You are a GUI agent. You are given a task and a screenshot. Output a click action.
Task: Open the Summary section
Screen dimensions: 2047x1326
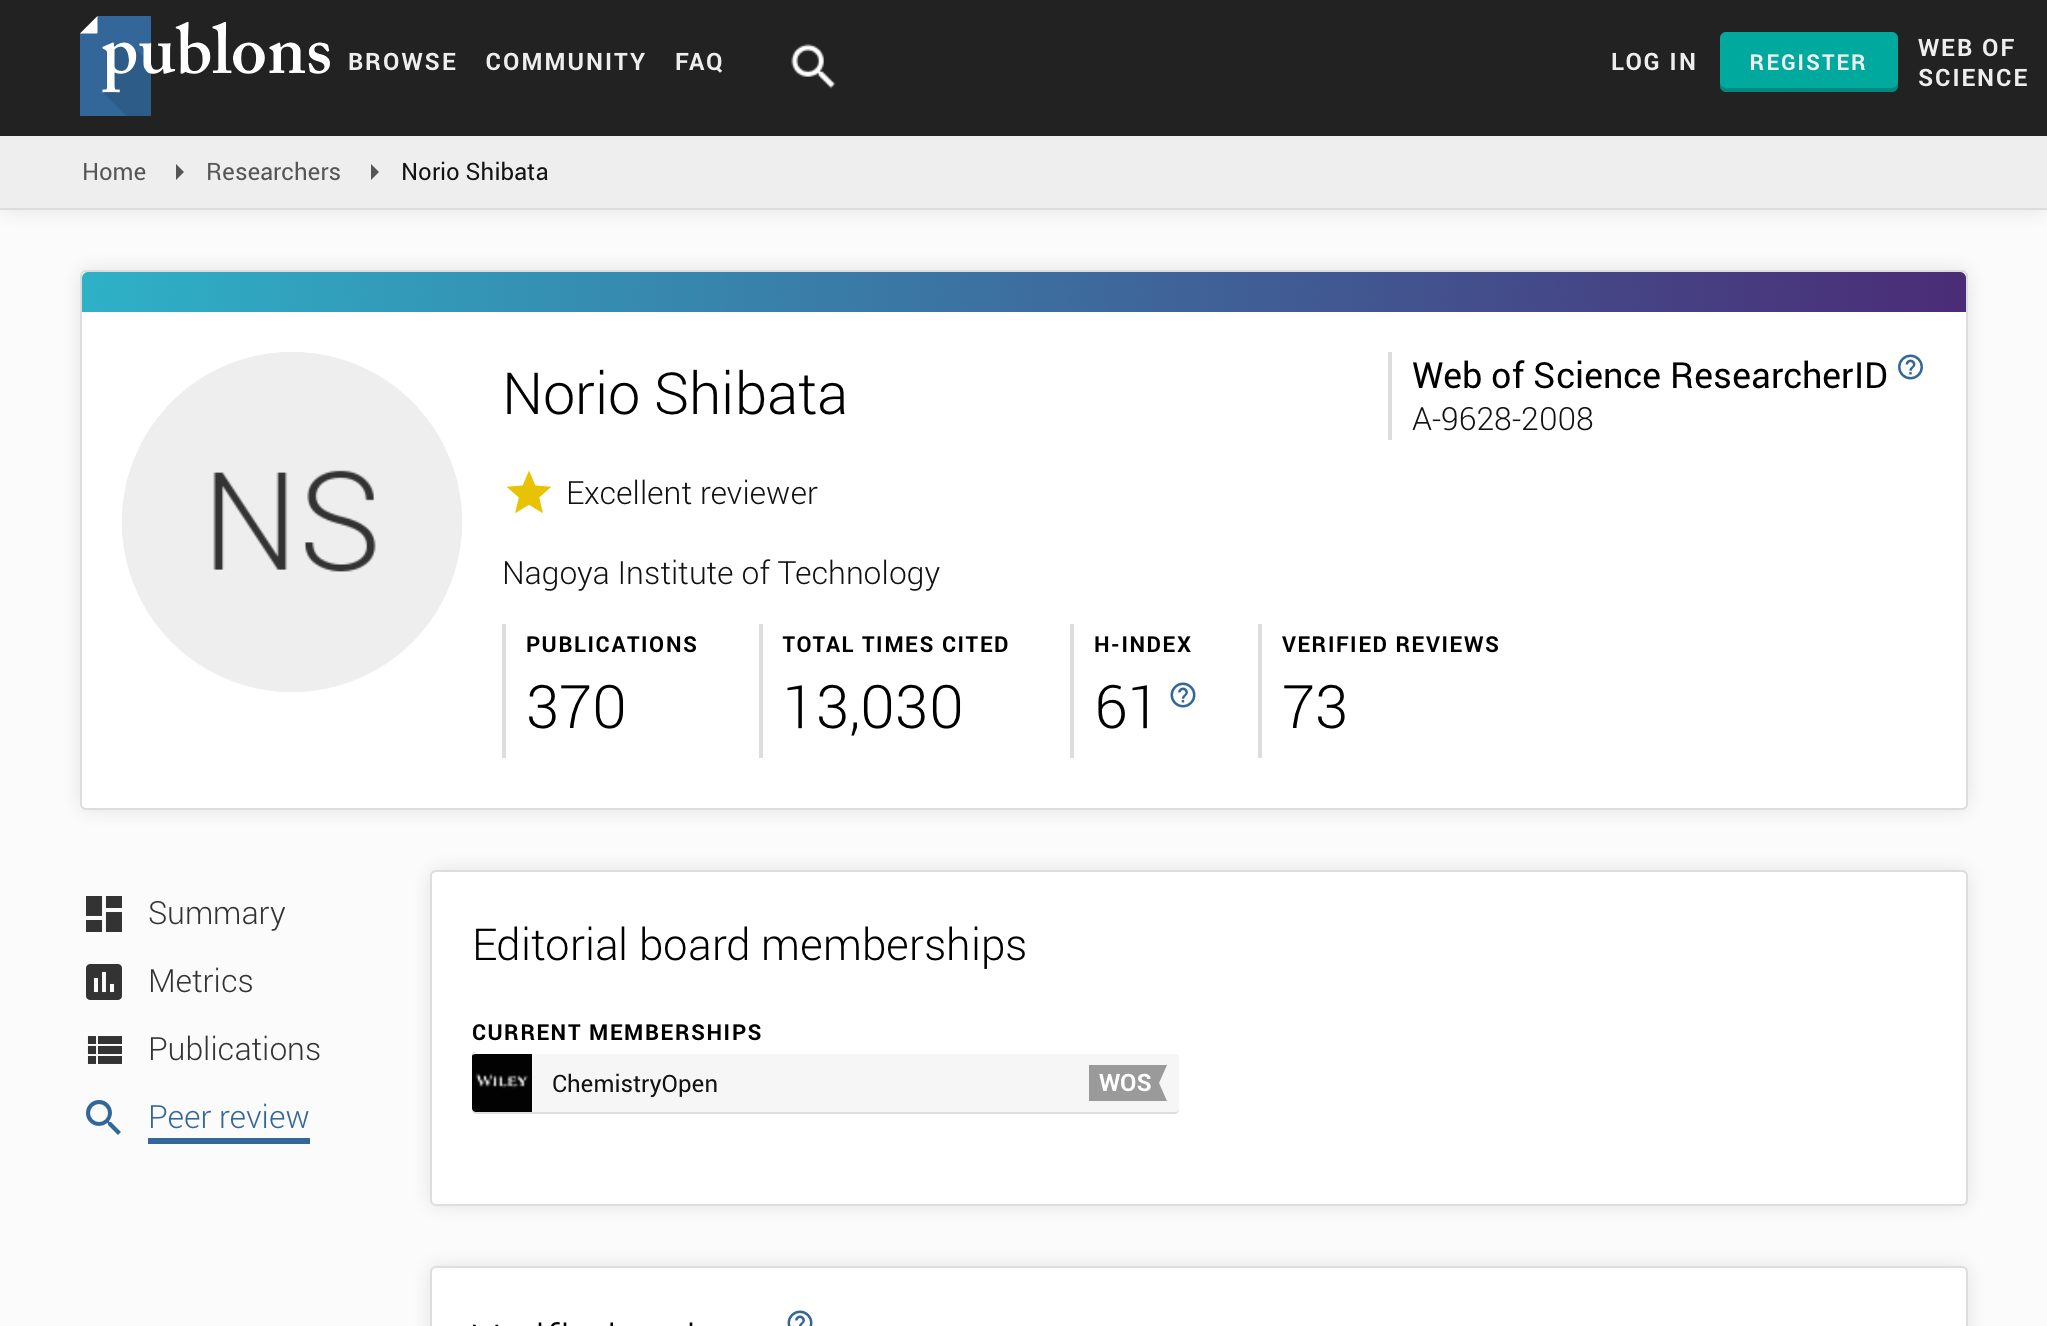217,913
